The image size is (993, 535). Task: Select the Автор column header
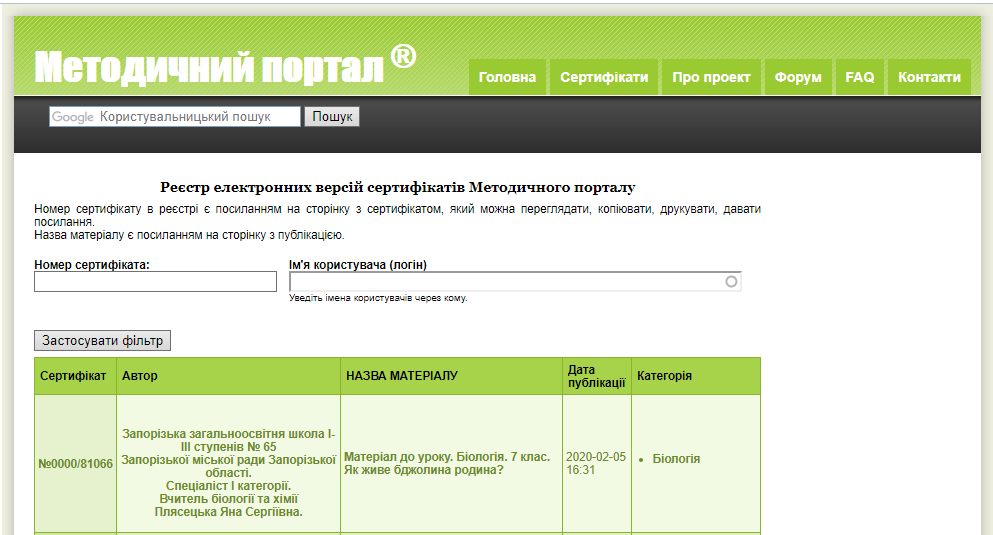(229, 376)
